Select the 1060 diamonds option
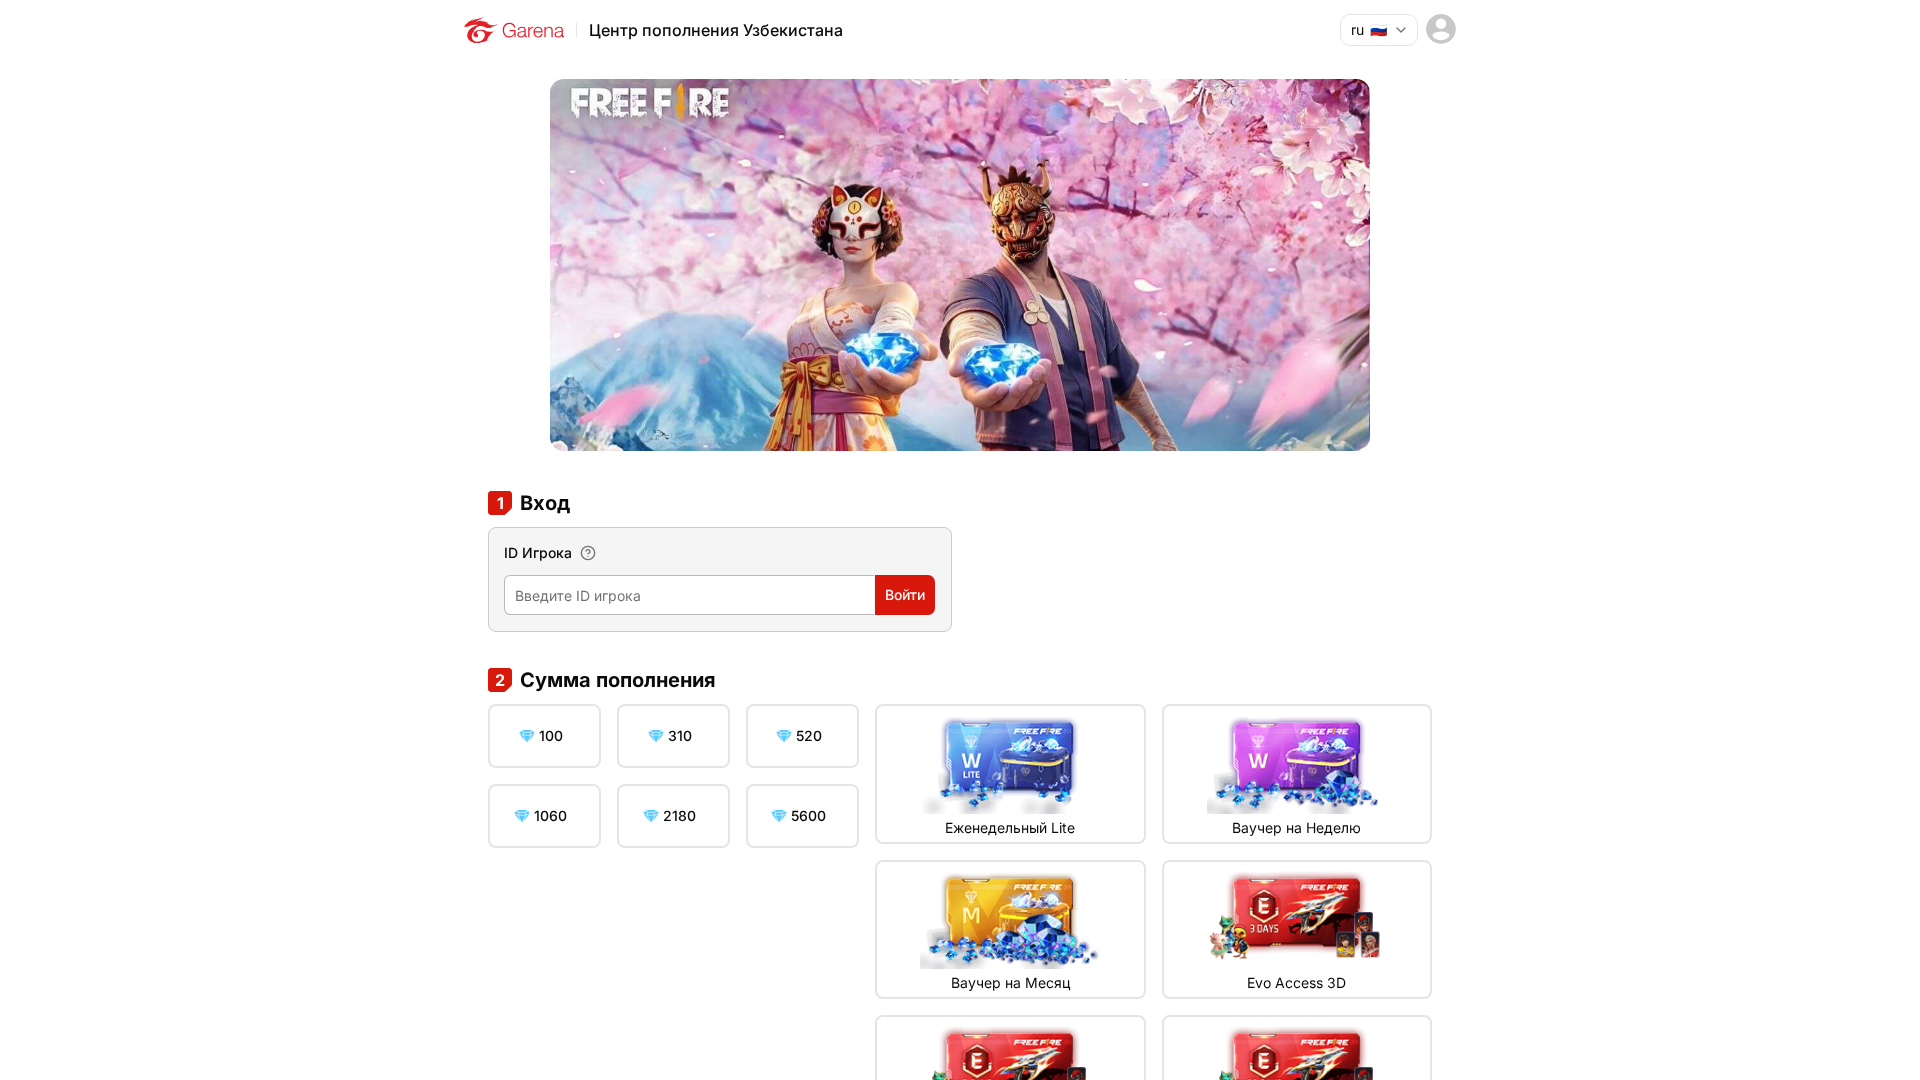This screenshot has height=1080, width=1920. [544, 815]
